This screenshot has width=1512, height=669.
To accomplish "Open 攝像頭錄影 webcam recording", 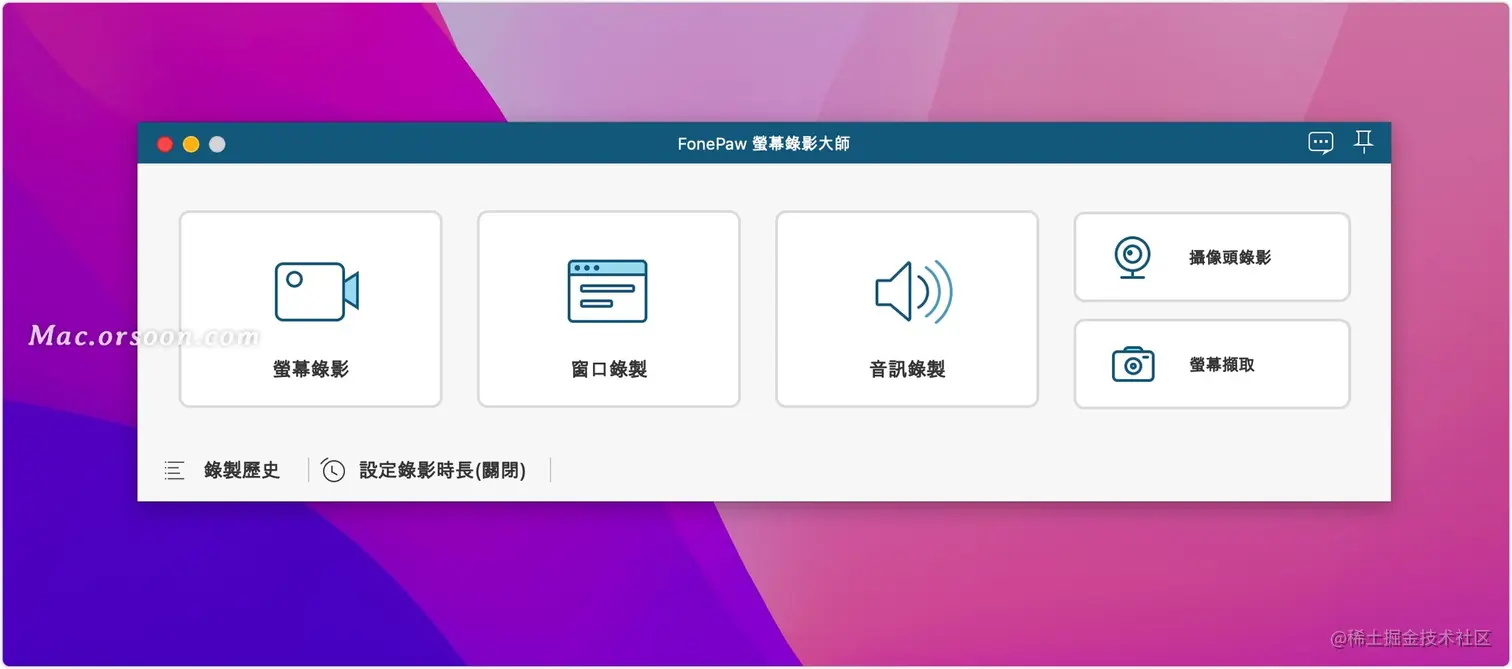I will pyautogui.click(x=1212, y=257).
